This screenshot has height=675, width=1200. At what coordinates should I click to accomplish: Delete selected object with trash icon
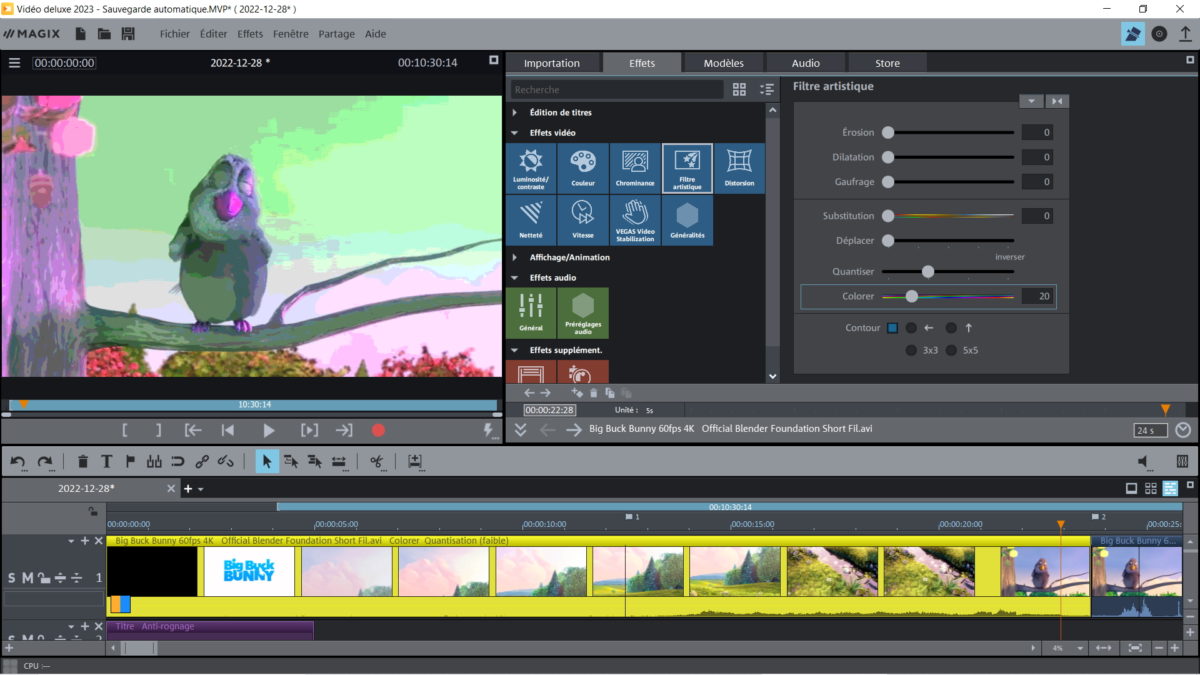tap(82, 461)
